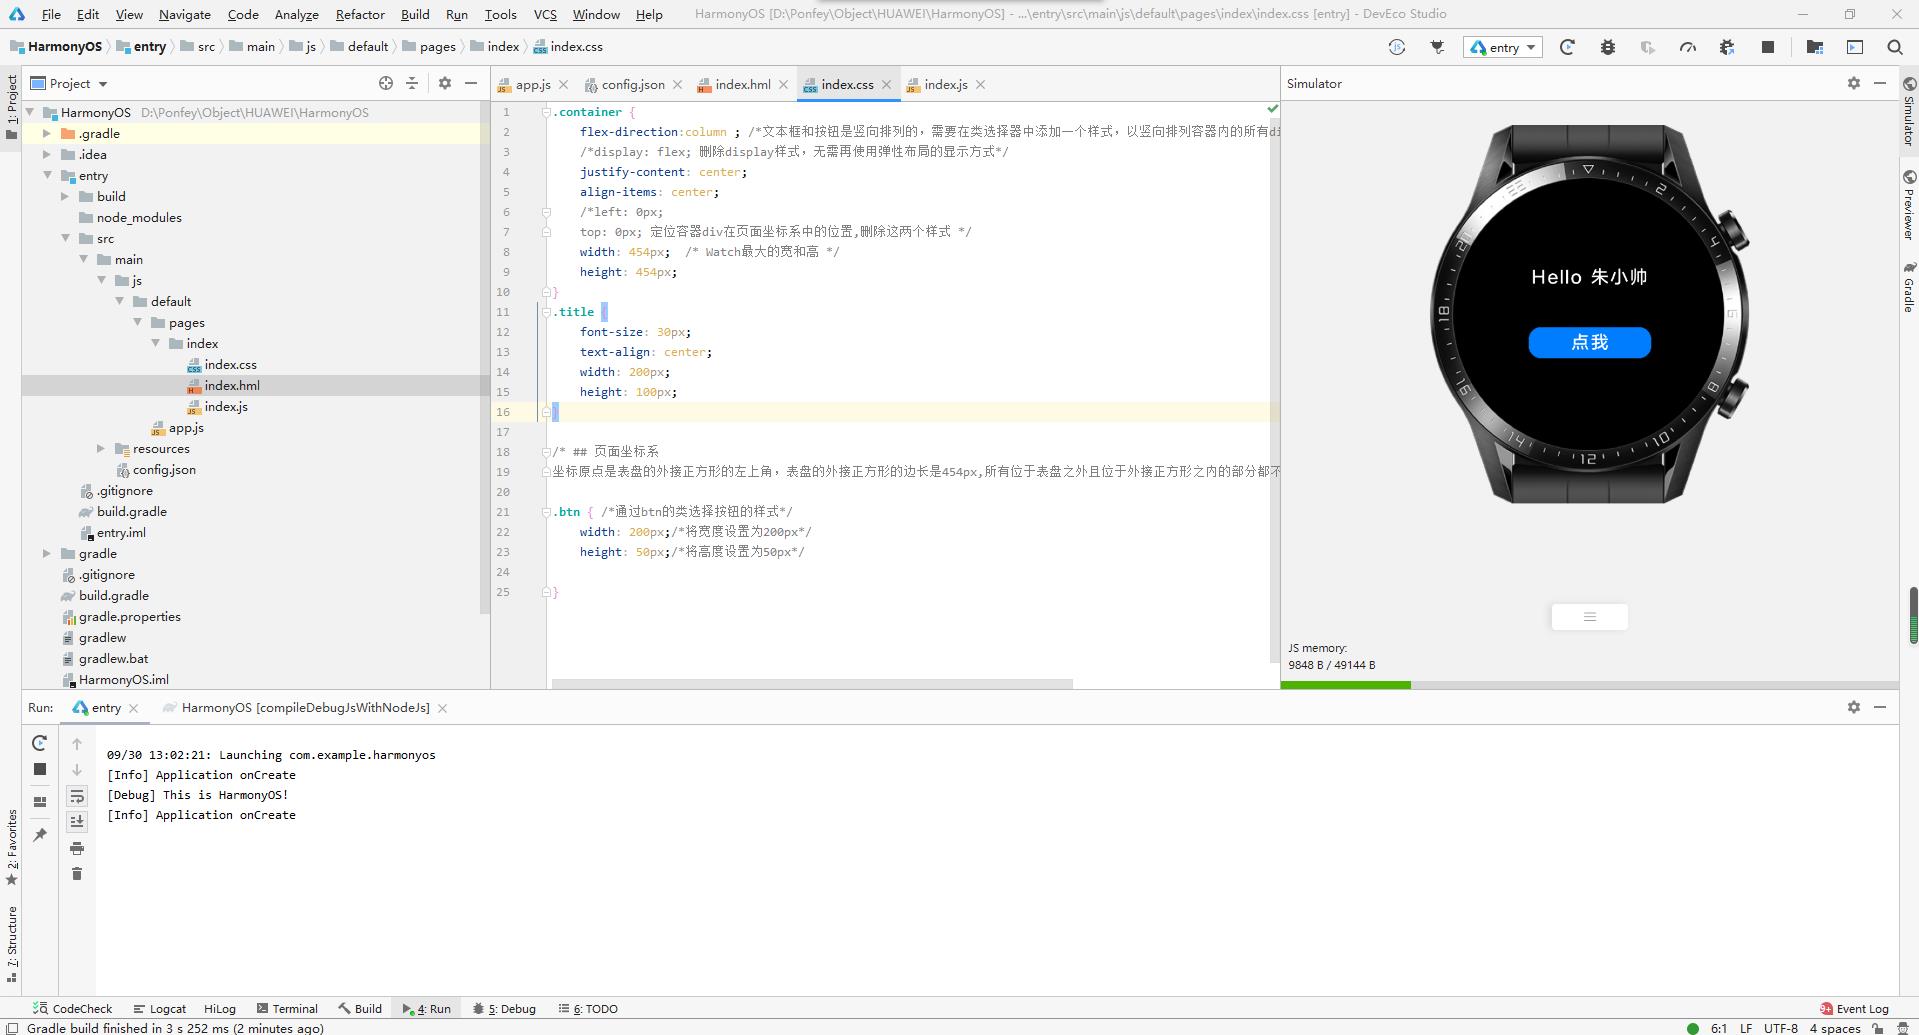Expand the resources folder in tree
The width and height of the screenshot is (1919, 1035).
point(101,449)
